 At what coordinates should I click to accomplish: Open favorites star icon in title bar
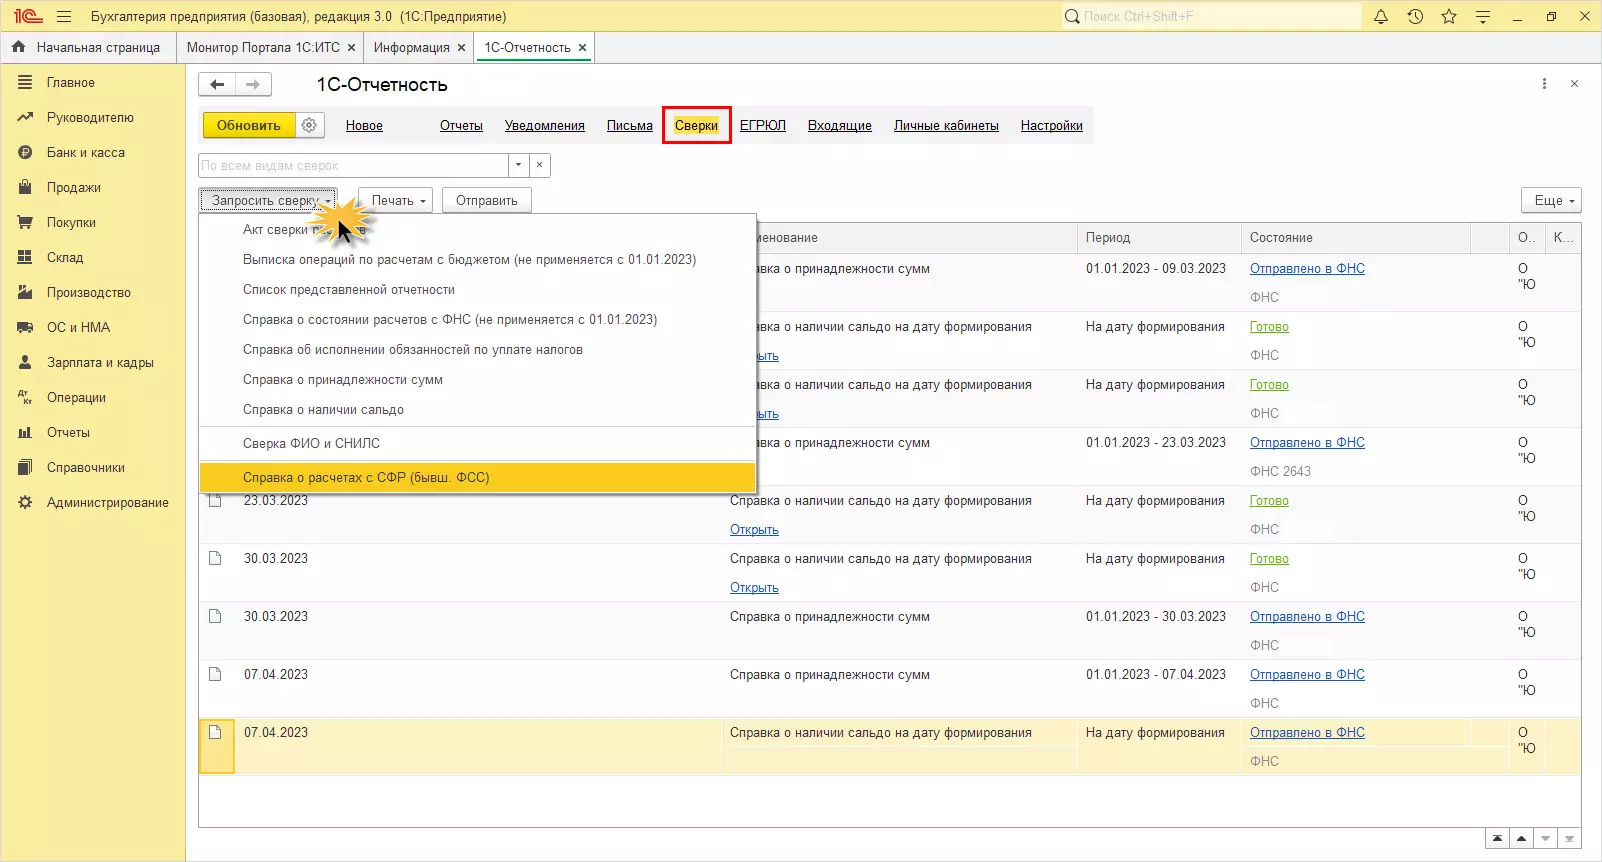[x=1449, y=17]
